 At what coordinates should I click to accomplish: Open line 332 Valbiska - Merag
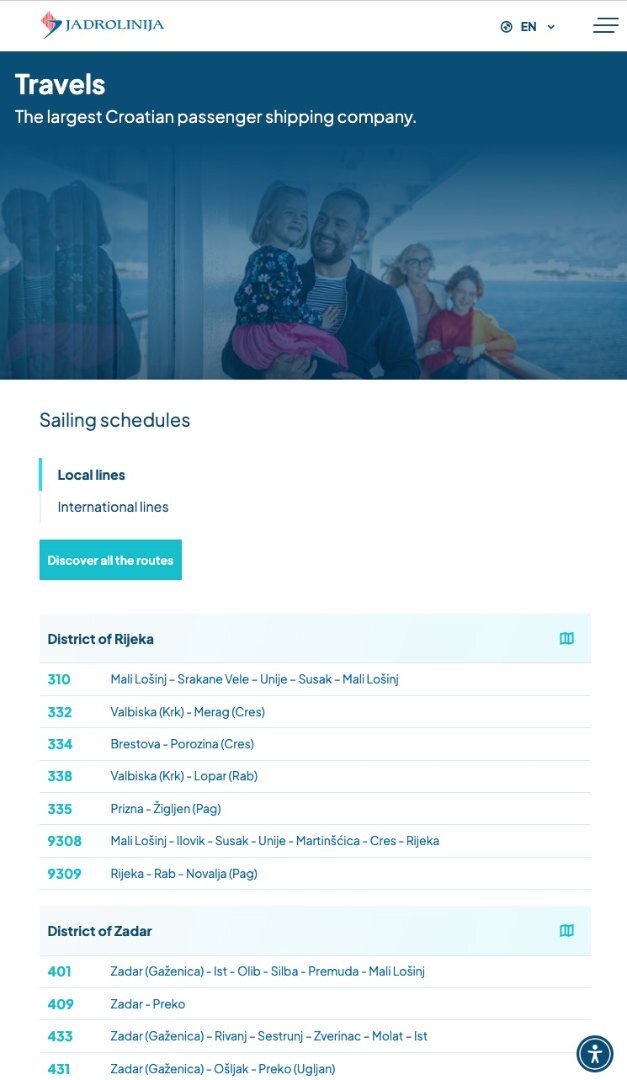point(315,712)
